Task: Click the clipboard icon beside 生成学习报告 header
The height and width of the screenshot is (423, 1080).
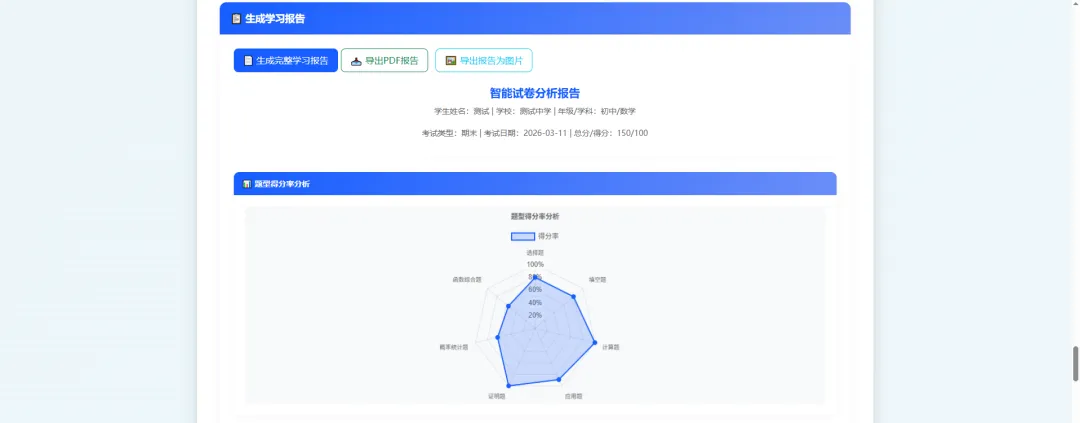Action: pos(236,19)
